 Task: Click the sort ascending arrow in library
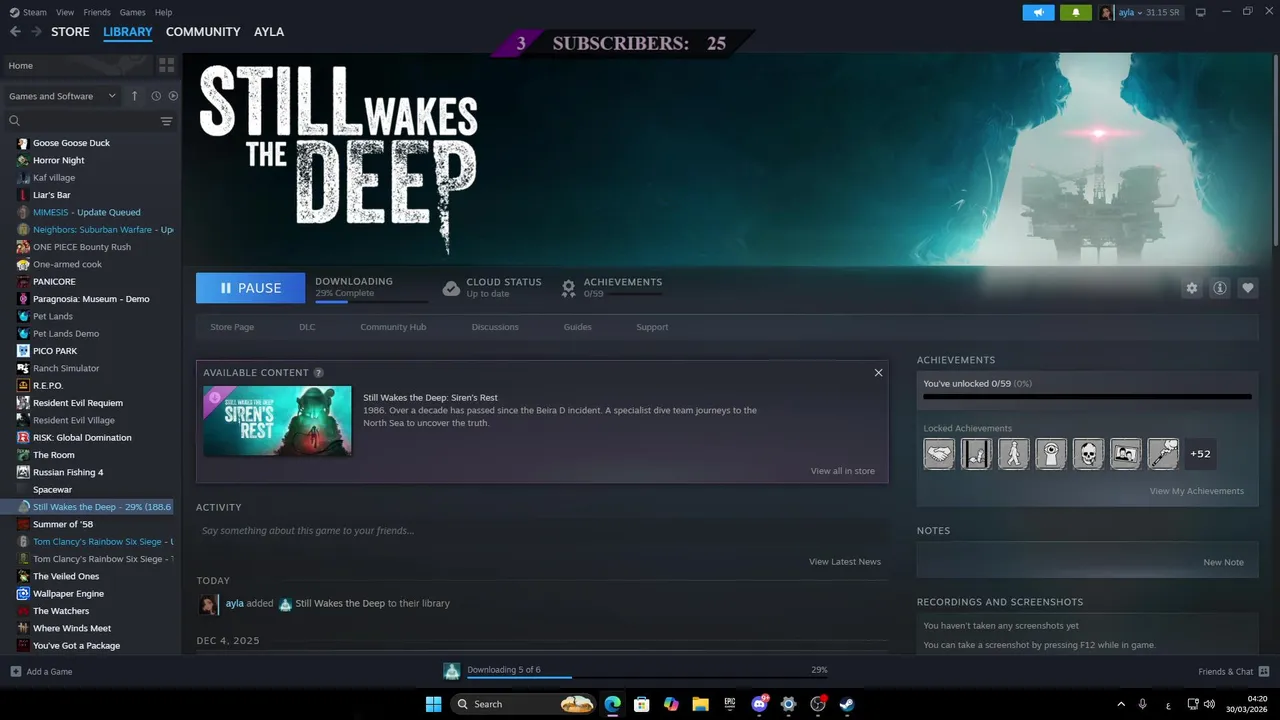point(135,96)
